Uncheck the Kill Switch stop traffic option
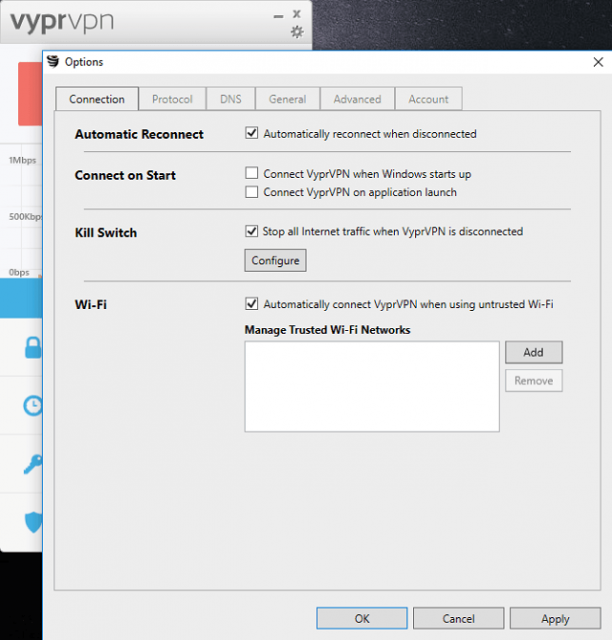The image size is (612, 640). [x=252, y=231]
